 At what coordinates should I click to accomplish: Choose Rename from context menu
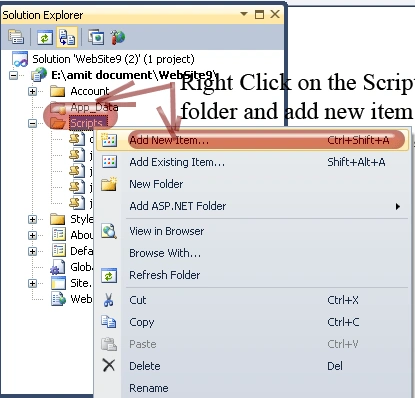pyautogui.click(x=252, y=388)
